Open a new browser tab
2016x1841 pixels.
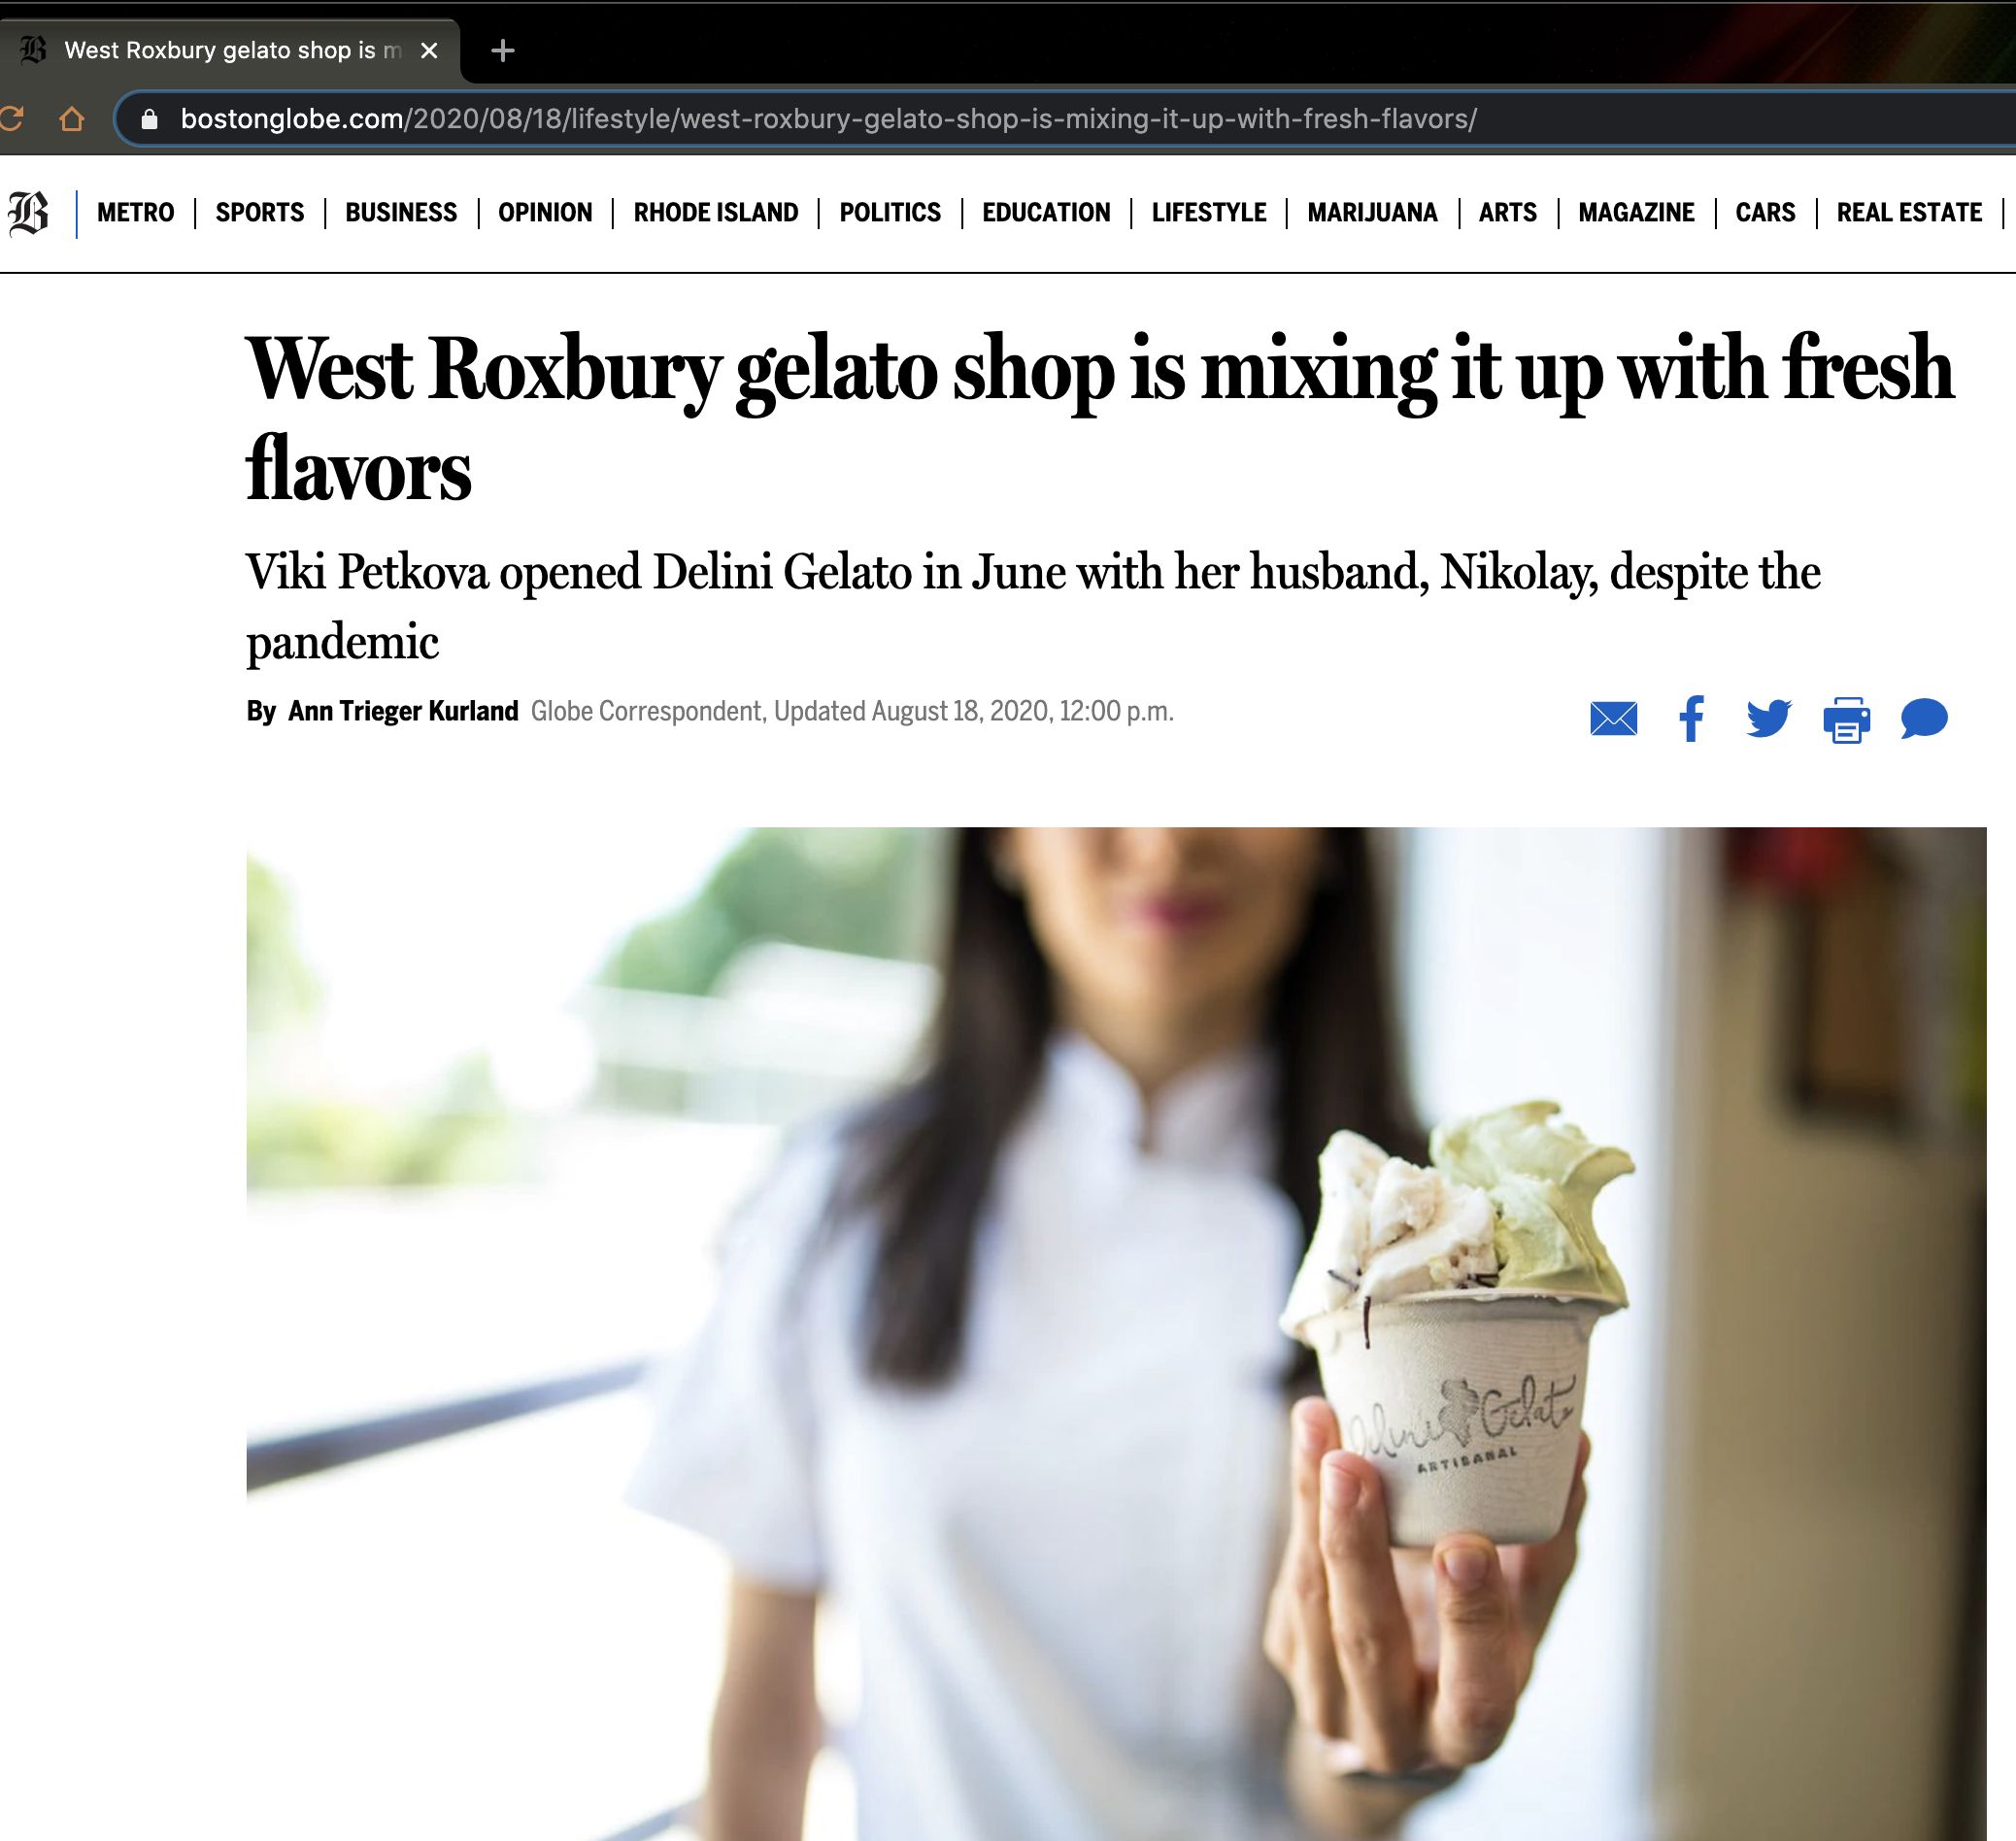503,50
